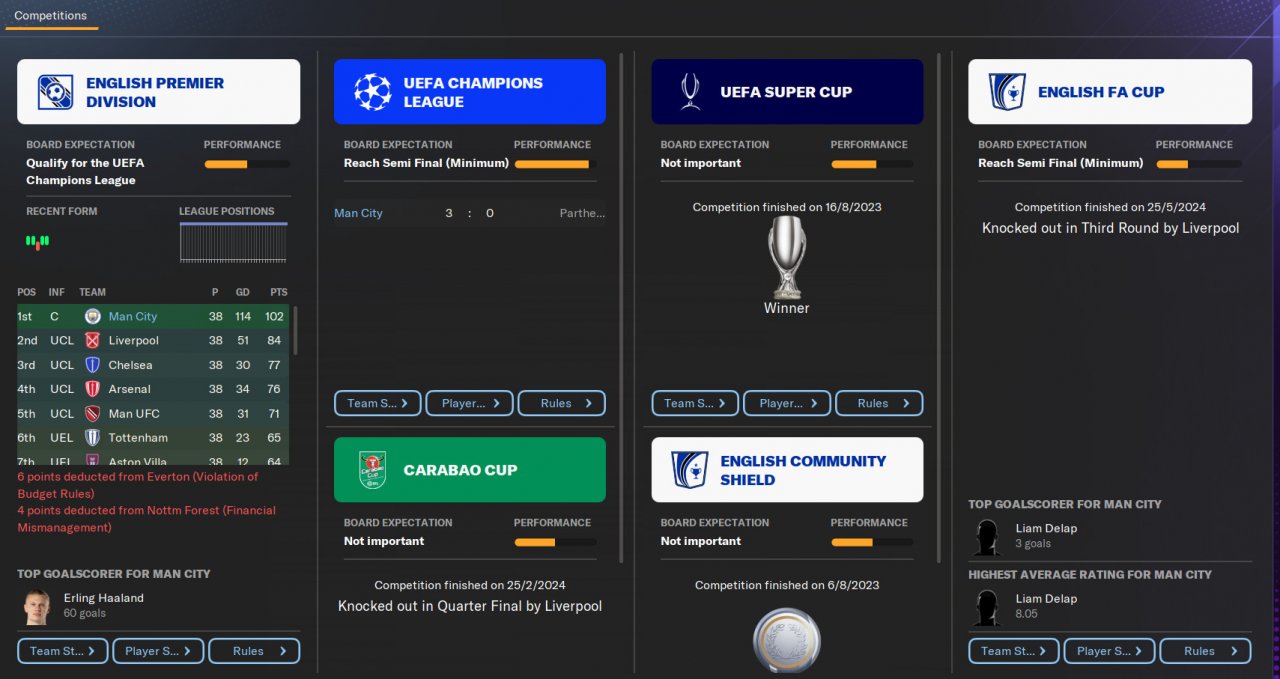1280x679 pixels.
Task: Click Premier Division performance bar
Action: click(247, 164)
